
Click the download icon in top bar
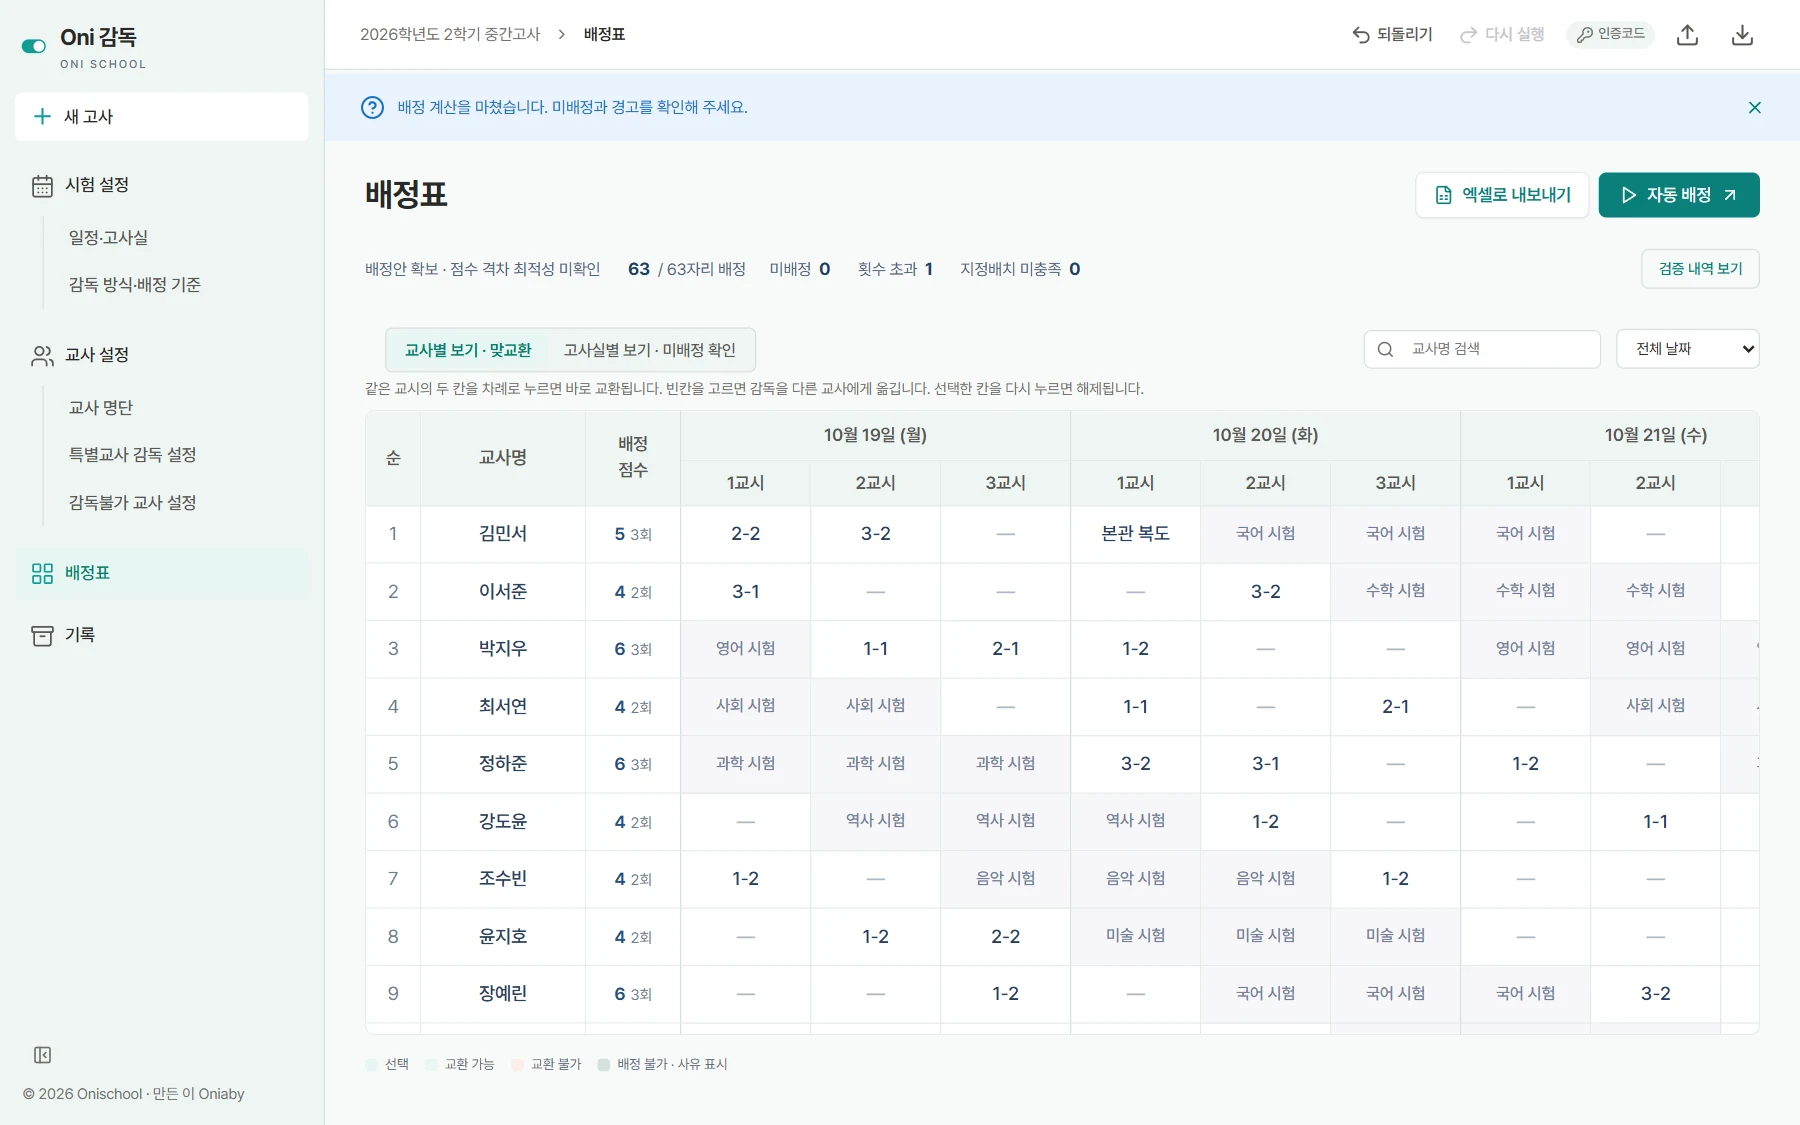click(x=1742, y=35)
